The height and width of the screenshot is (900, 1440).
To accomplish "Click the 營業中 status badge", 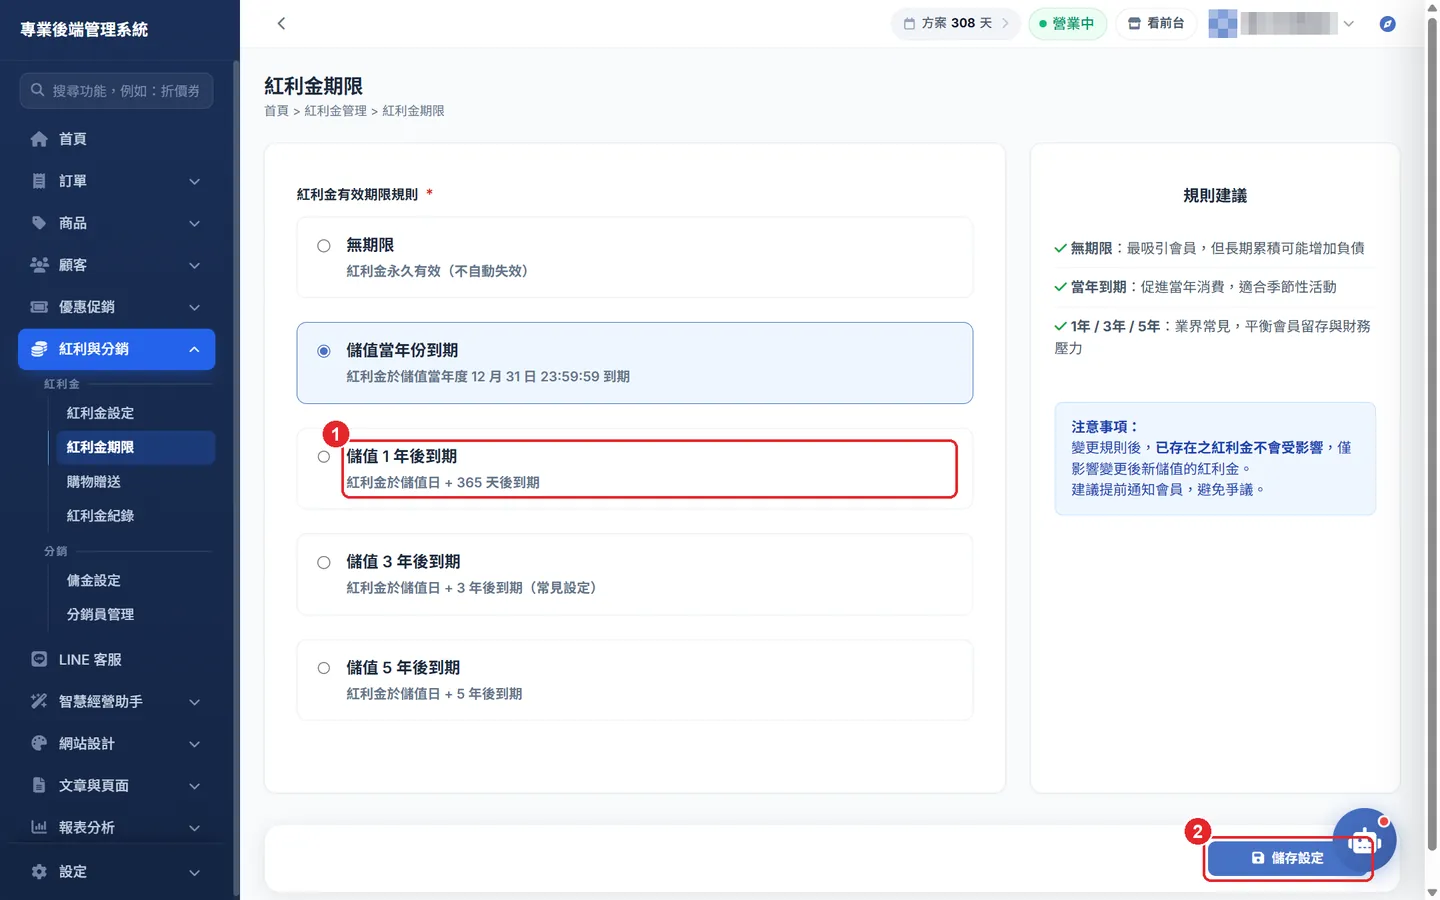I will (1067, 23).
